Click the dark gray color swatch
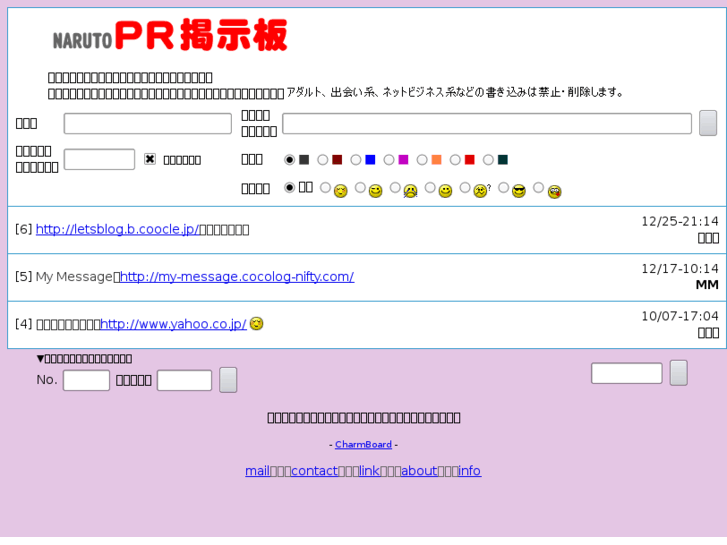Viewport: 727px width, 545px height. tap(304, 160)
